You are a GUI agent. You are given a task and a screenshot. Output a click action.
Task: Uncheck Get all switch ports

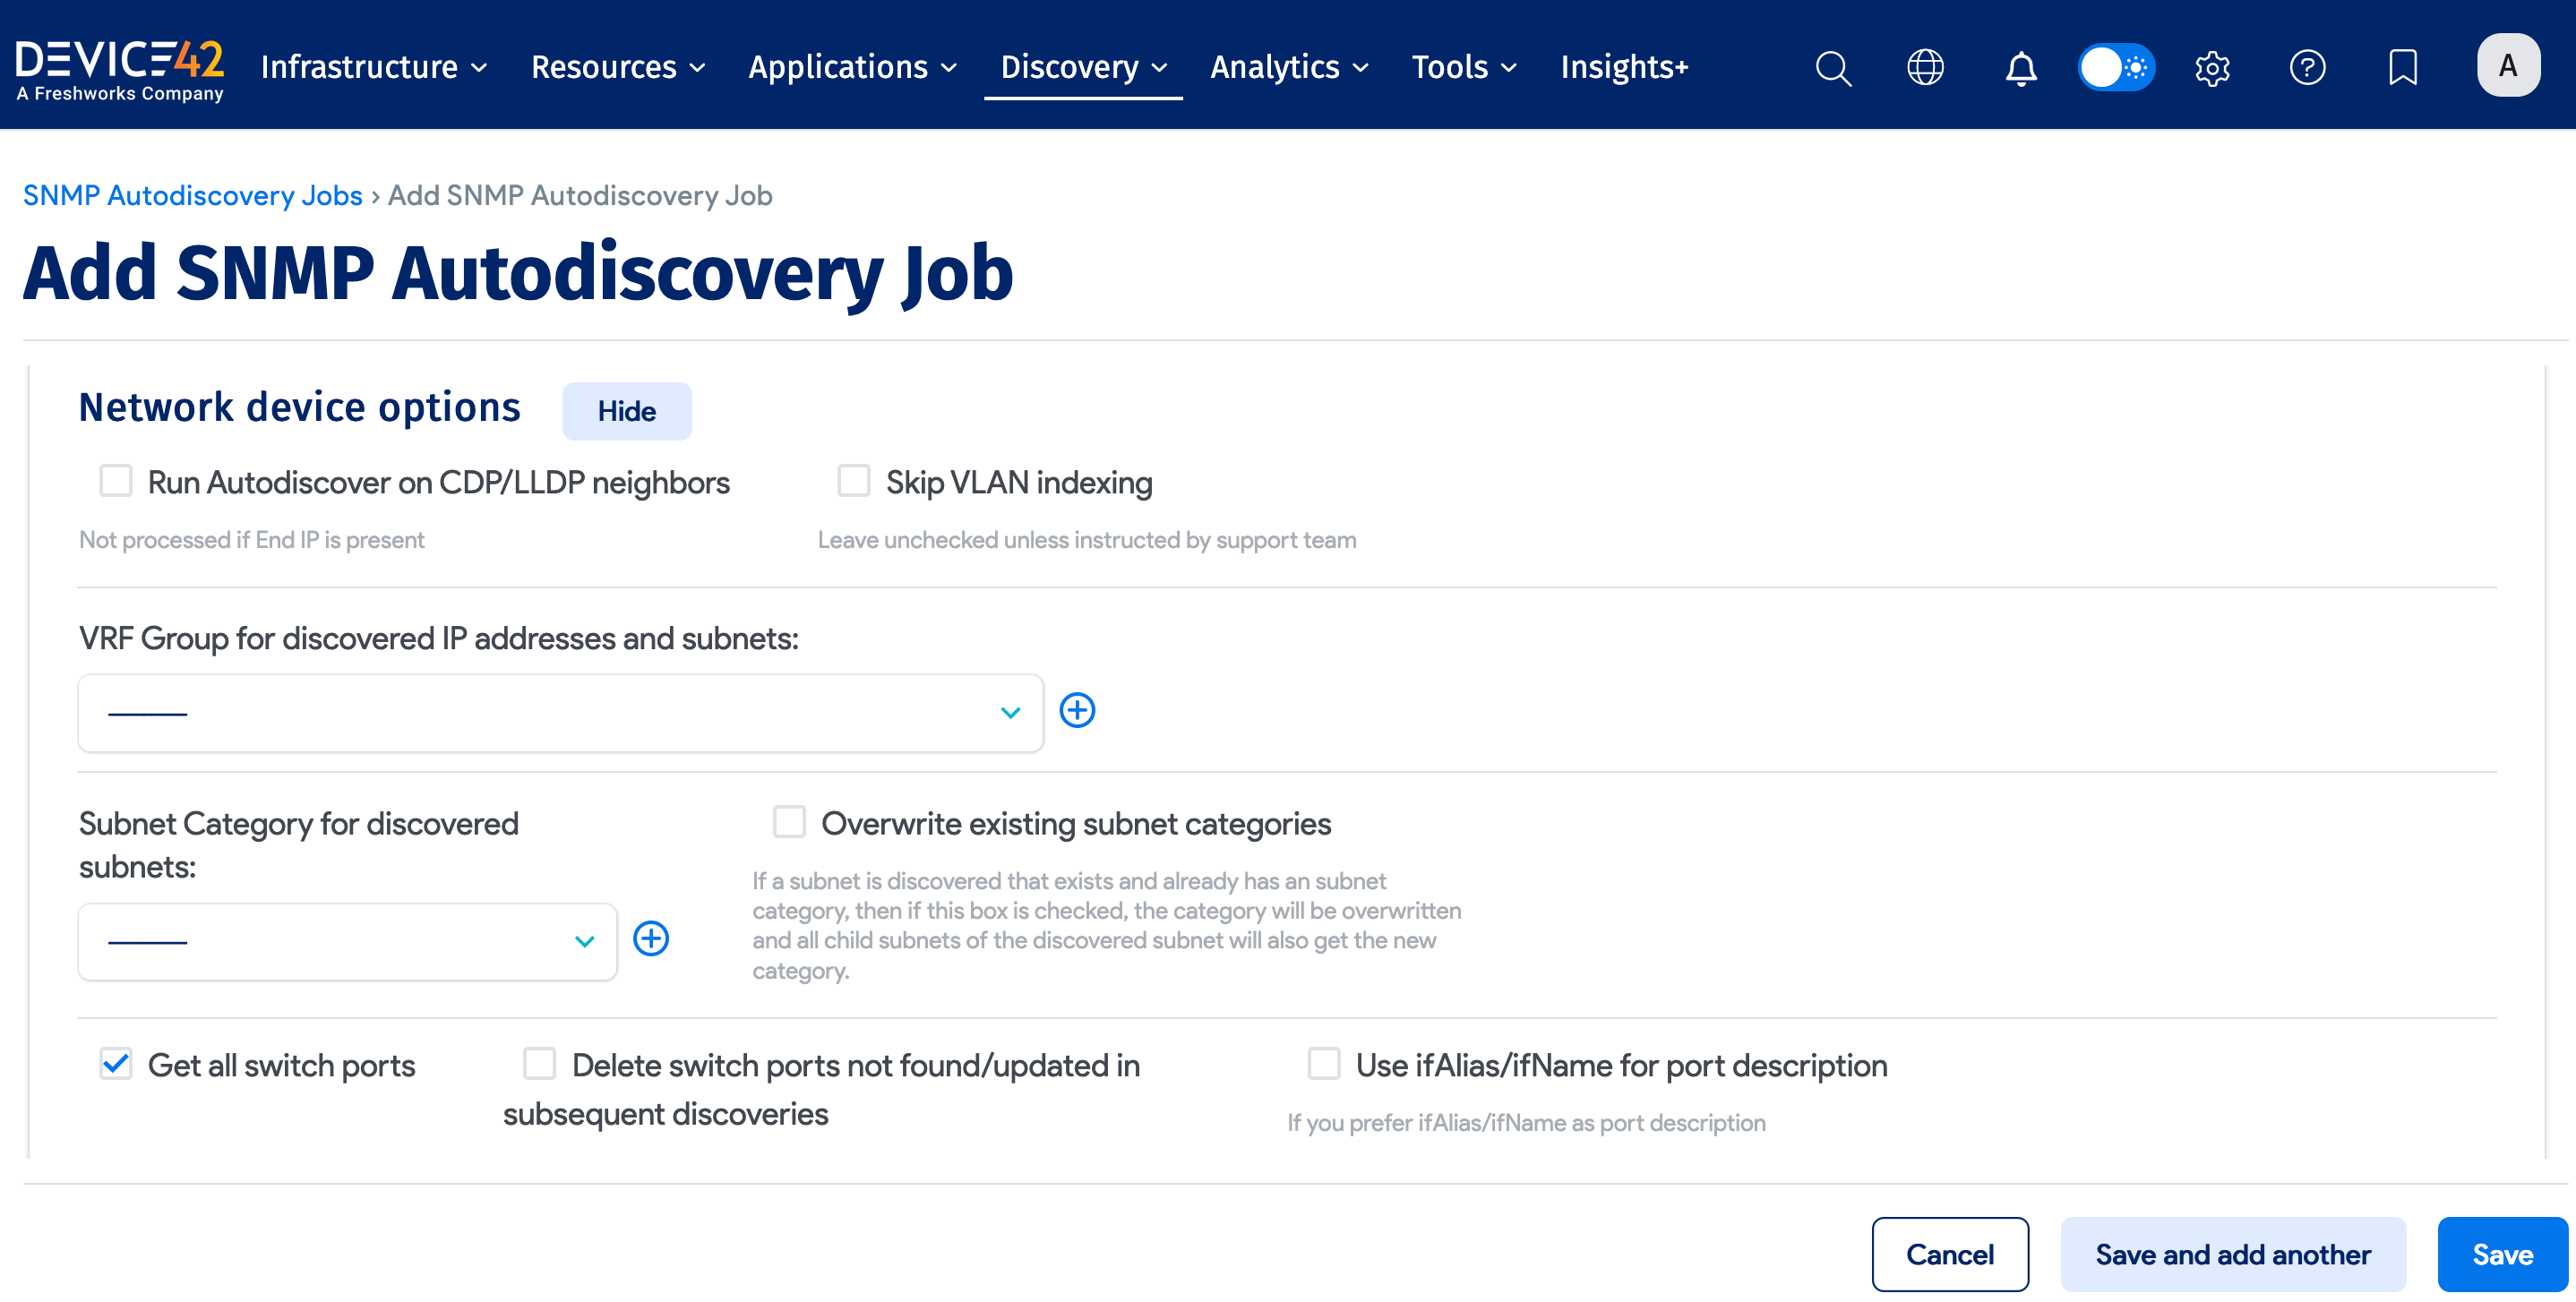[x=116, y=1063]
